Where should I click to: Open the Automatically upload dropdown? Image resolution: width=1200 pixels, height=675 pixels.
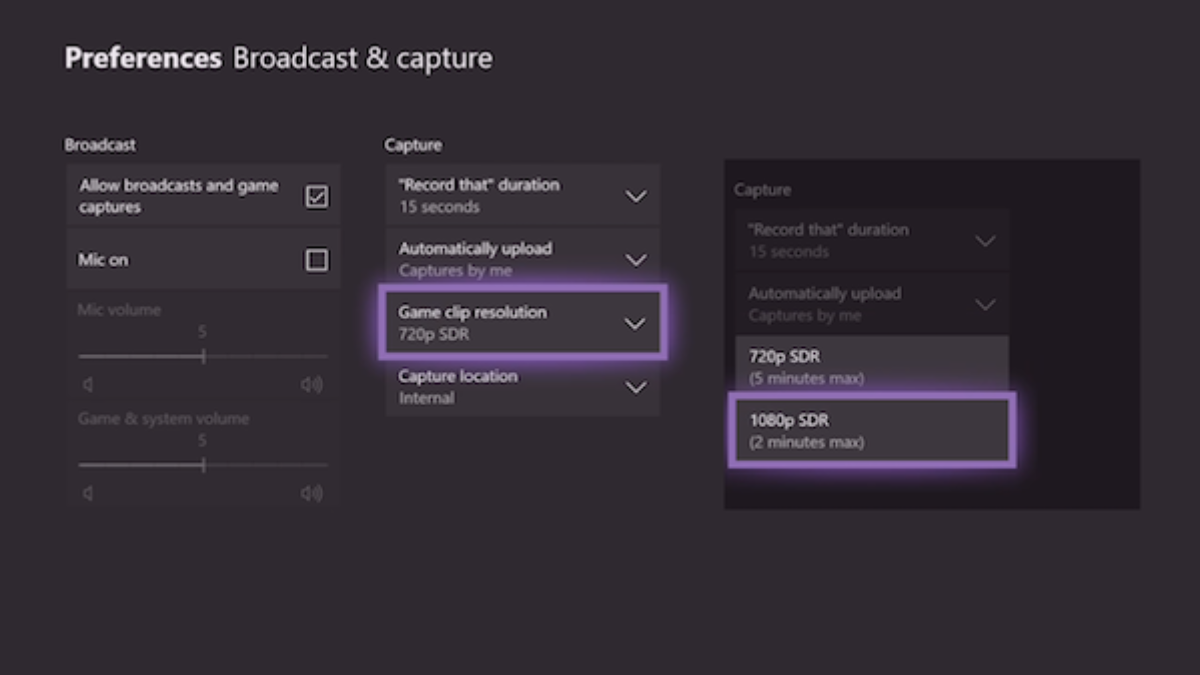(635, 260)
